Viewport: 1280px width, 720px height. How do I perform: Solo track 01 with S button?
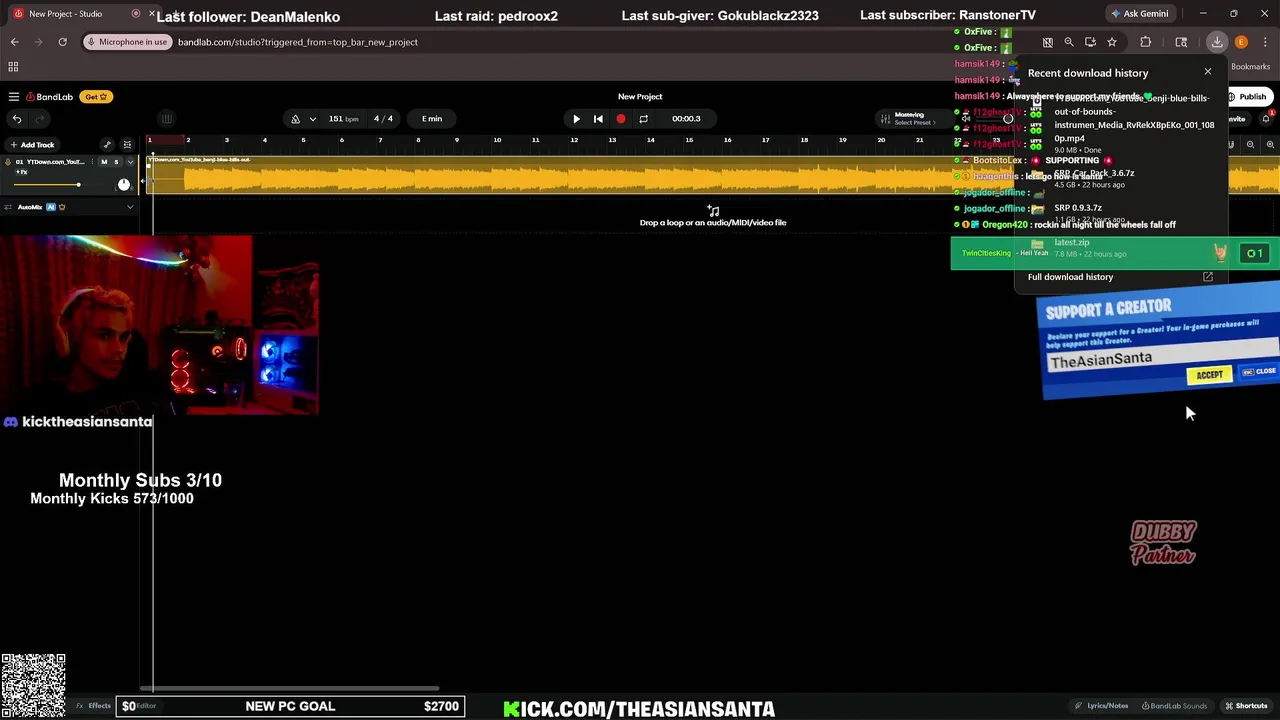tap(116, 162)
